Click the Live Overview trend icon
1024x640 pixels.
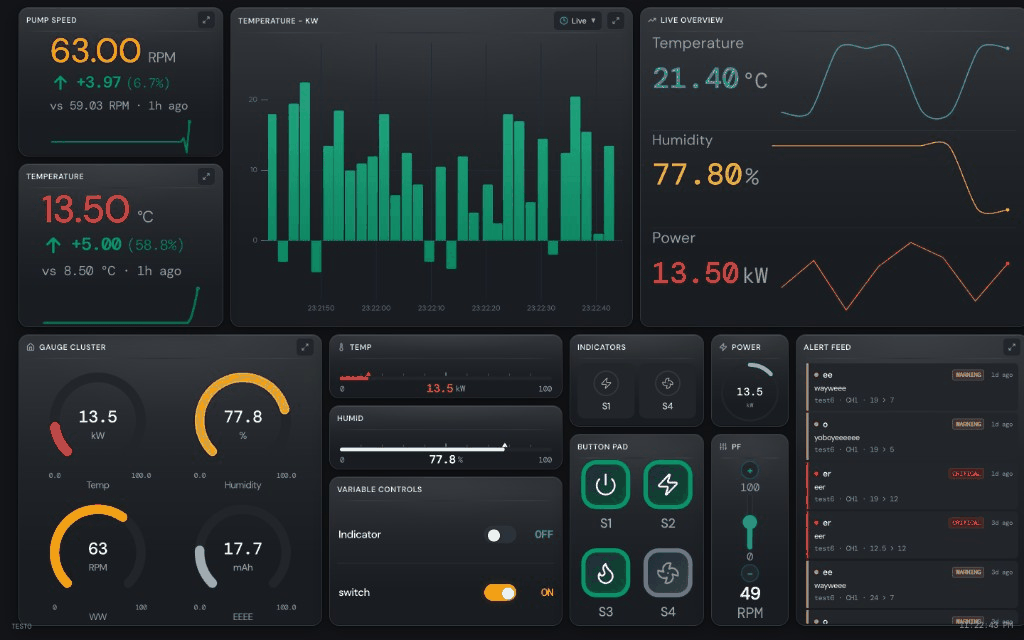pos(652,20)
